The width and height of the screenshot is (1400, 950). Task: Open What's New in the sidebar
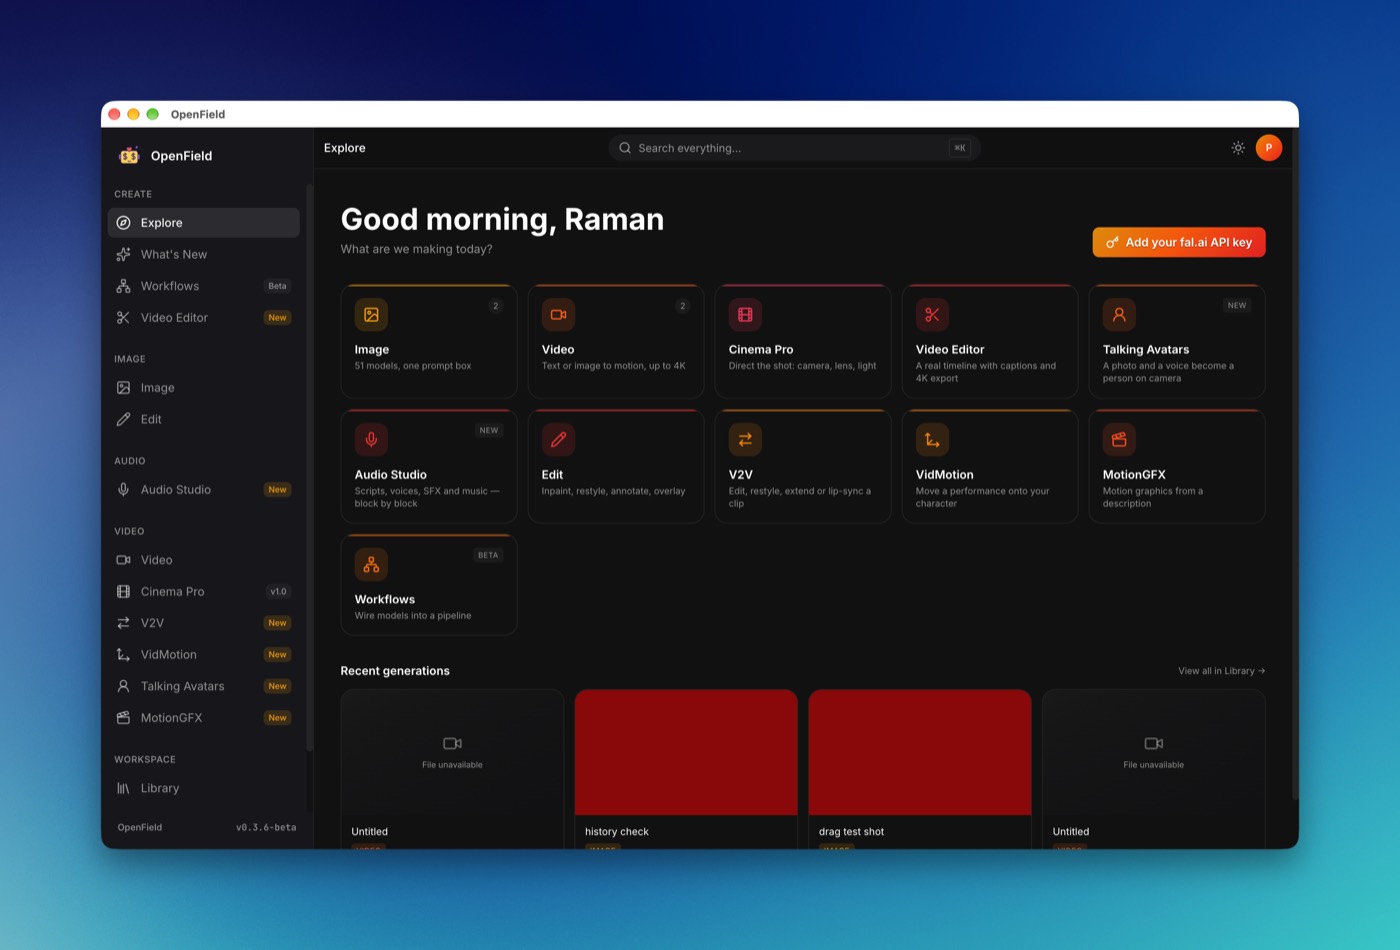(x=204, y=254)
